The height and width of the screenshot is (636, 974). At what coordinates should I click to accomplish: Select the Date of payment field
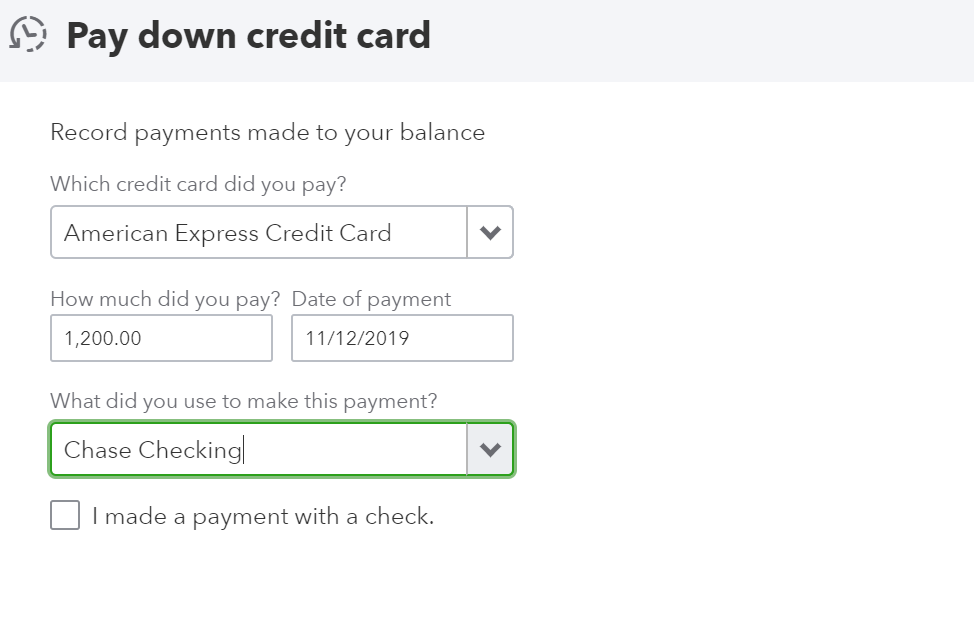coord(400,337)
